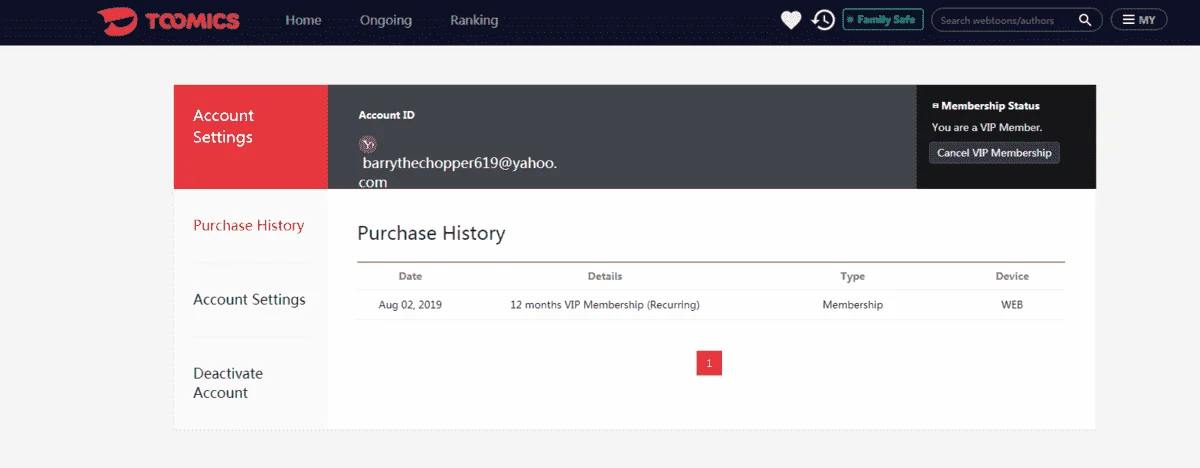The width and height of the screenshot is (1200, 468).
Task: Open Deactivate Account sidebar tab
Action: tap(228, 383)
